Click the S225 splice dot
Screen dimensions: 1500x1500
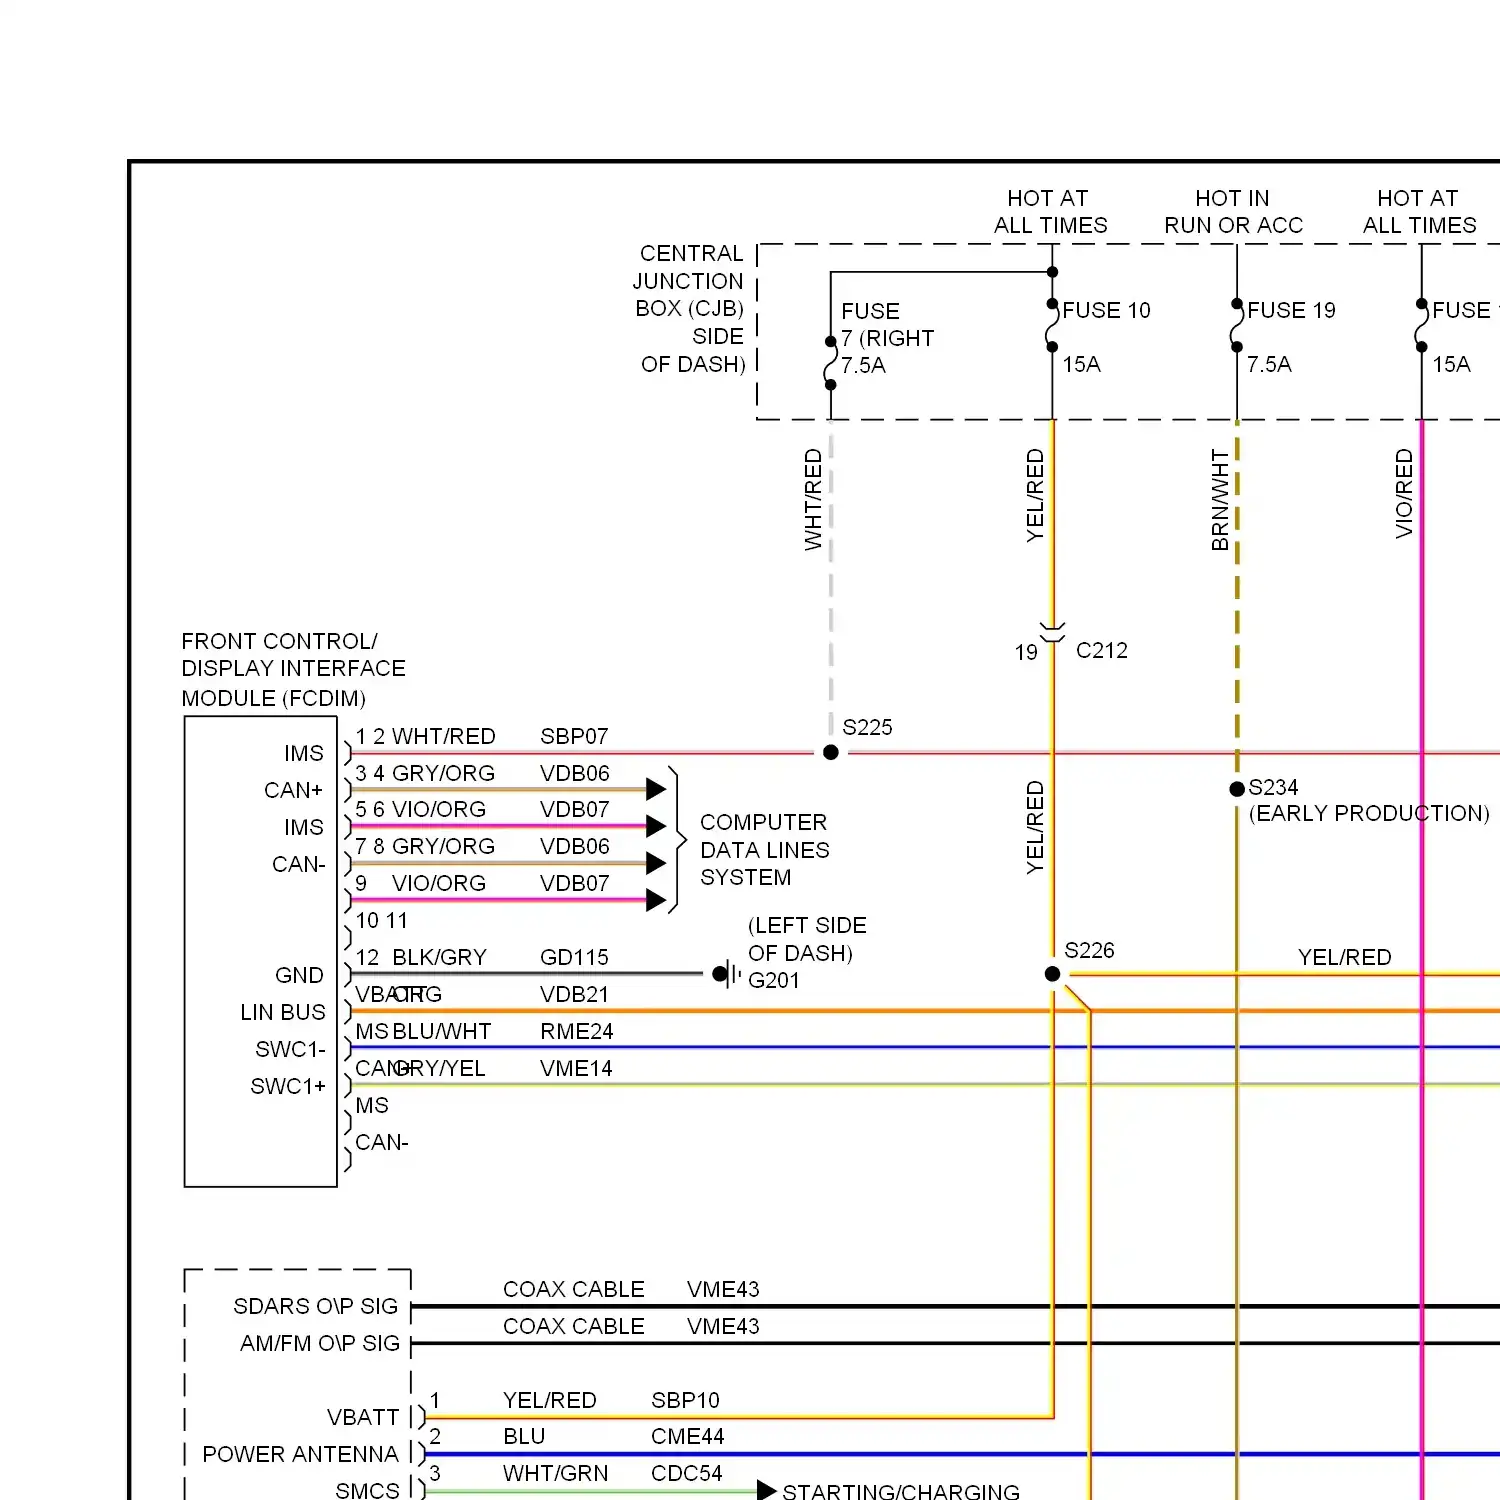[x=831, y=752]
